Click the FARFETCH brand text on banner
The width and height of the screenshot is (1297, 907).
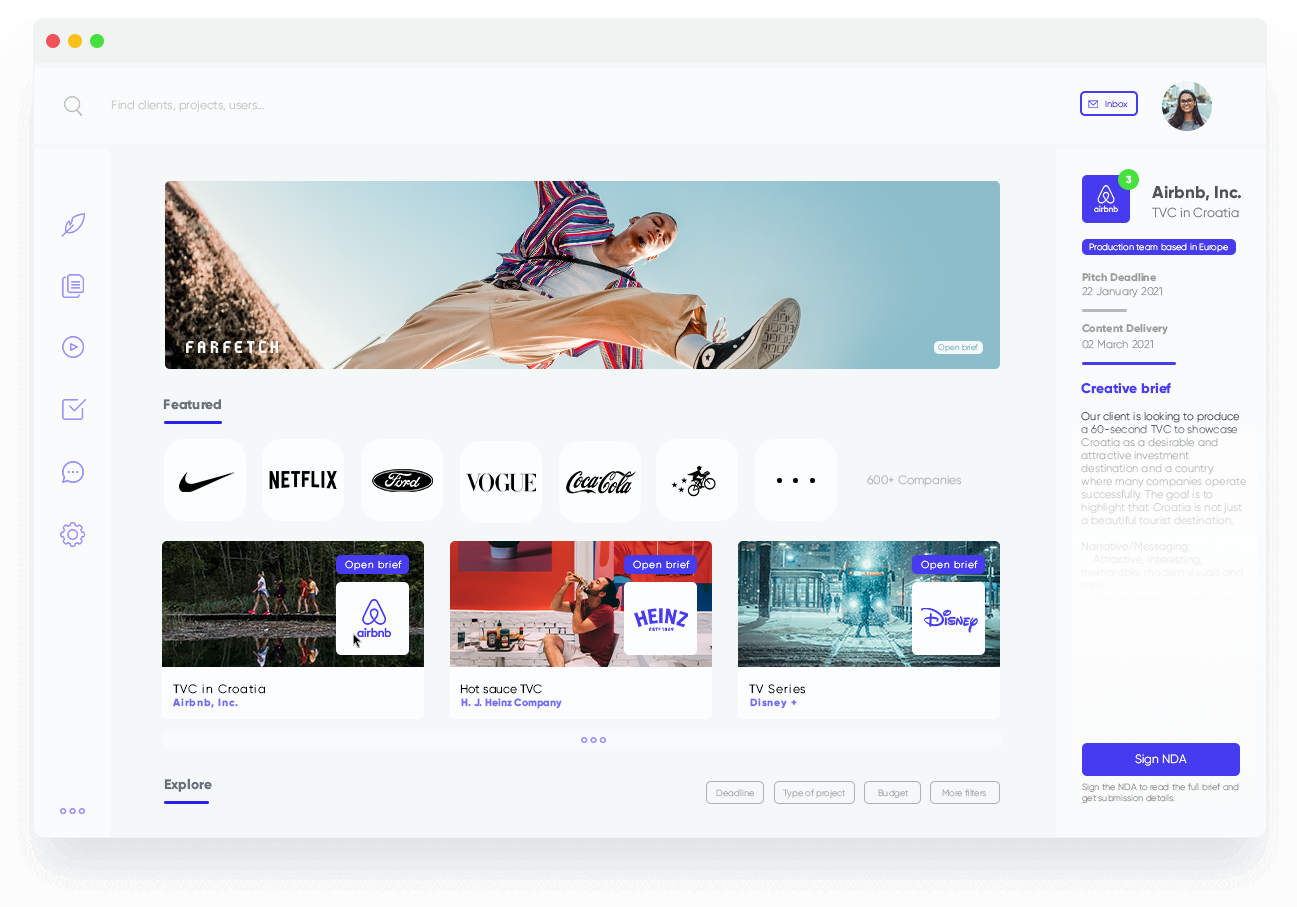coord(232,348)
